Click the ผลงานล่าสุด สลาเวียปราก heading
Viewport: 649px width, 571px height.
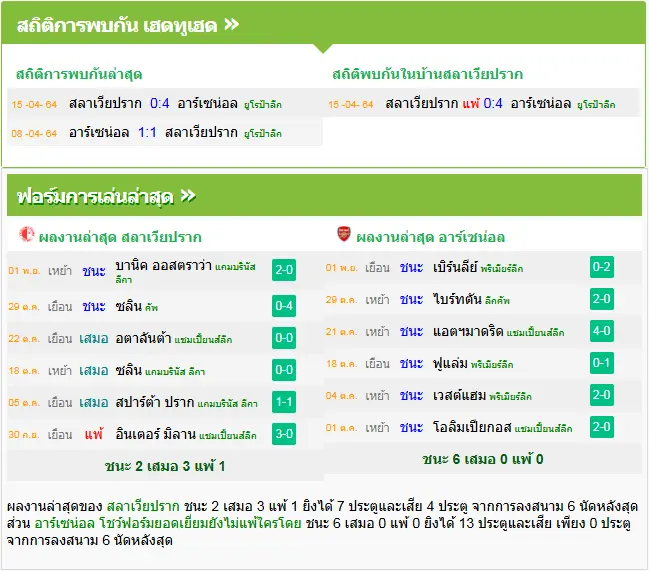(120, 237)
